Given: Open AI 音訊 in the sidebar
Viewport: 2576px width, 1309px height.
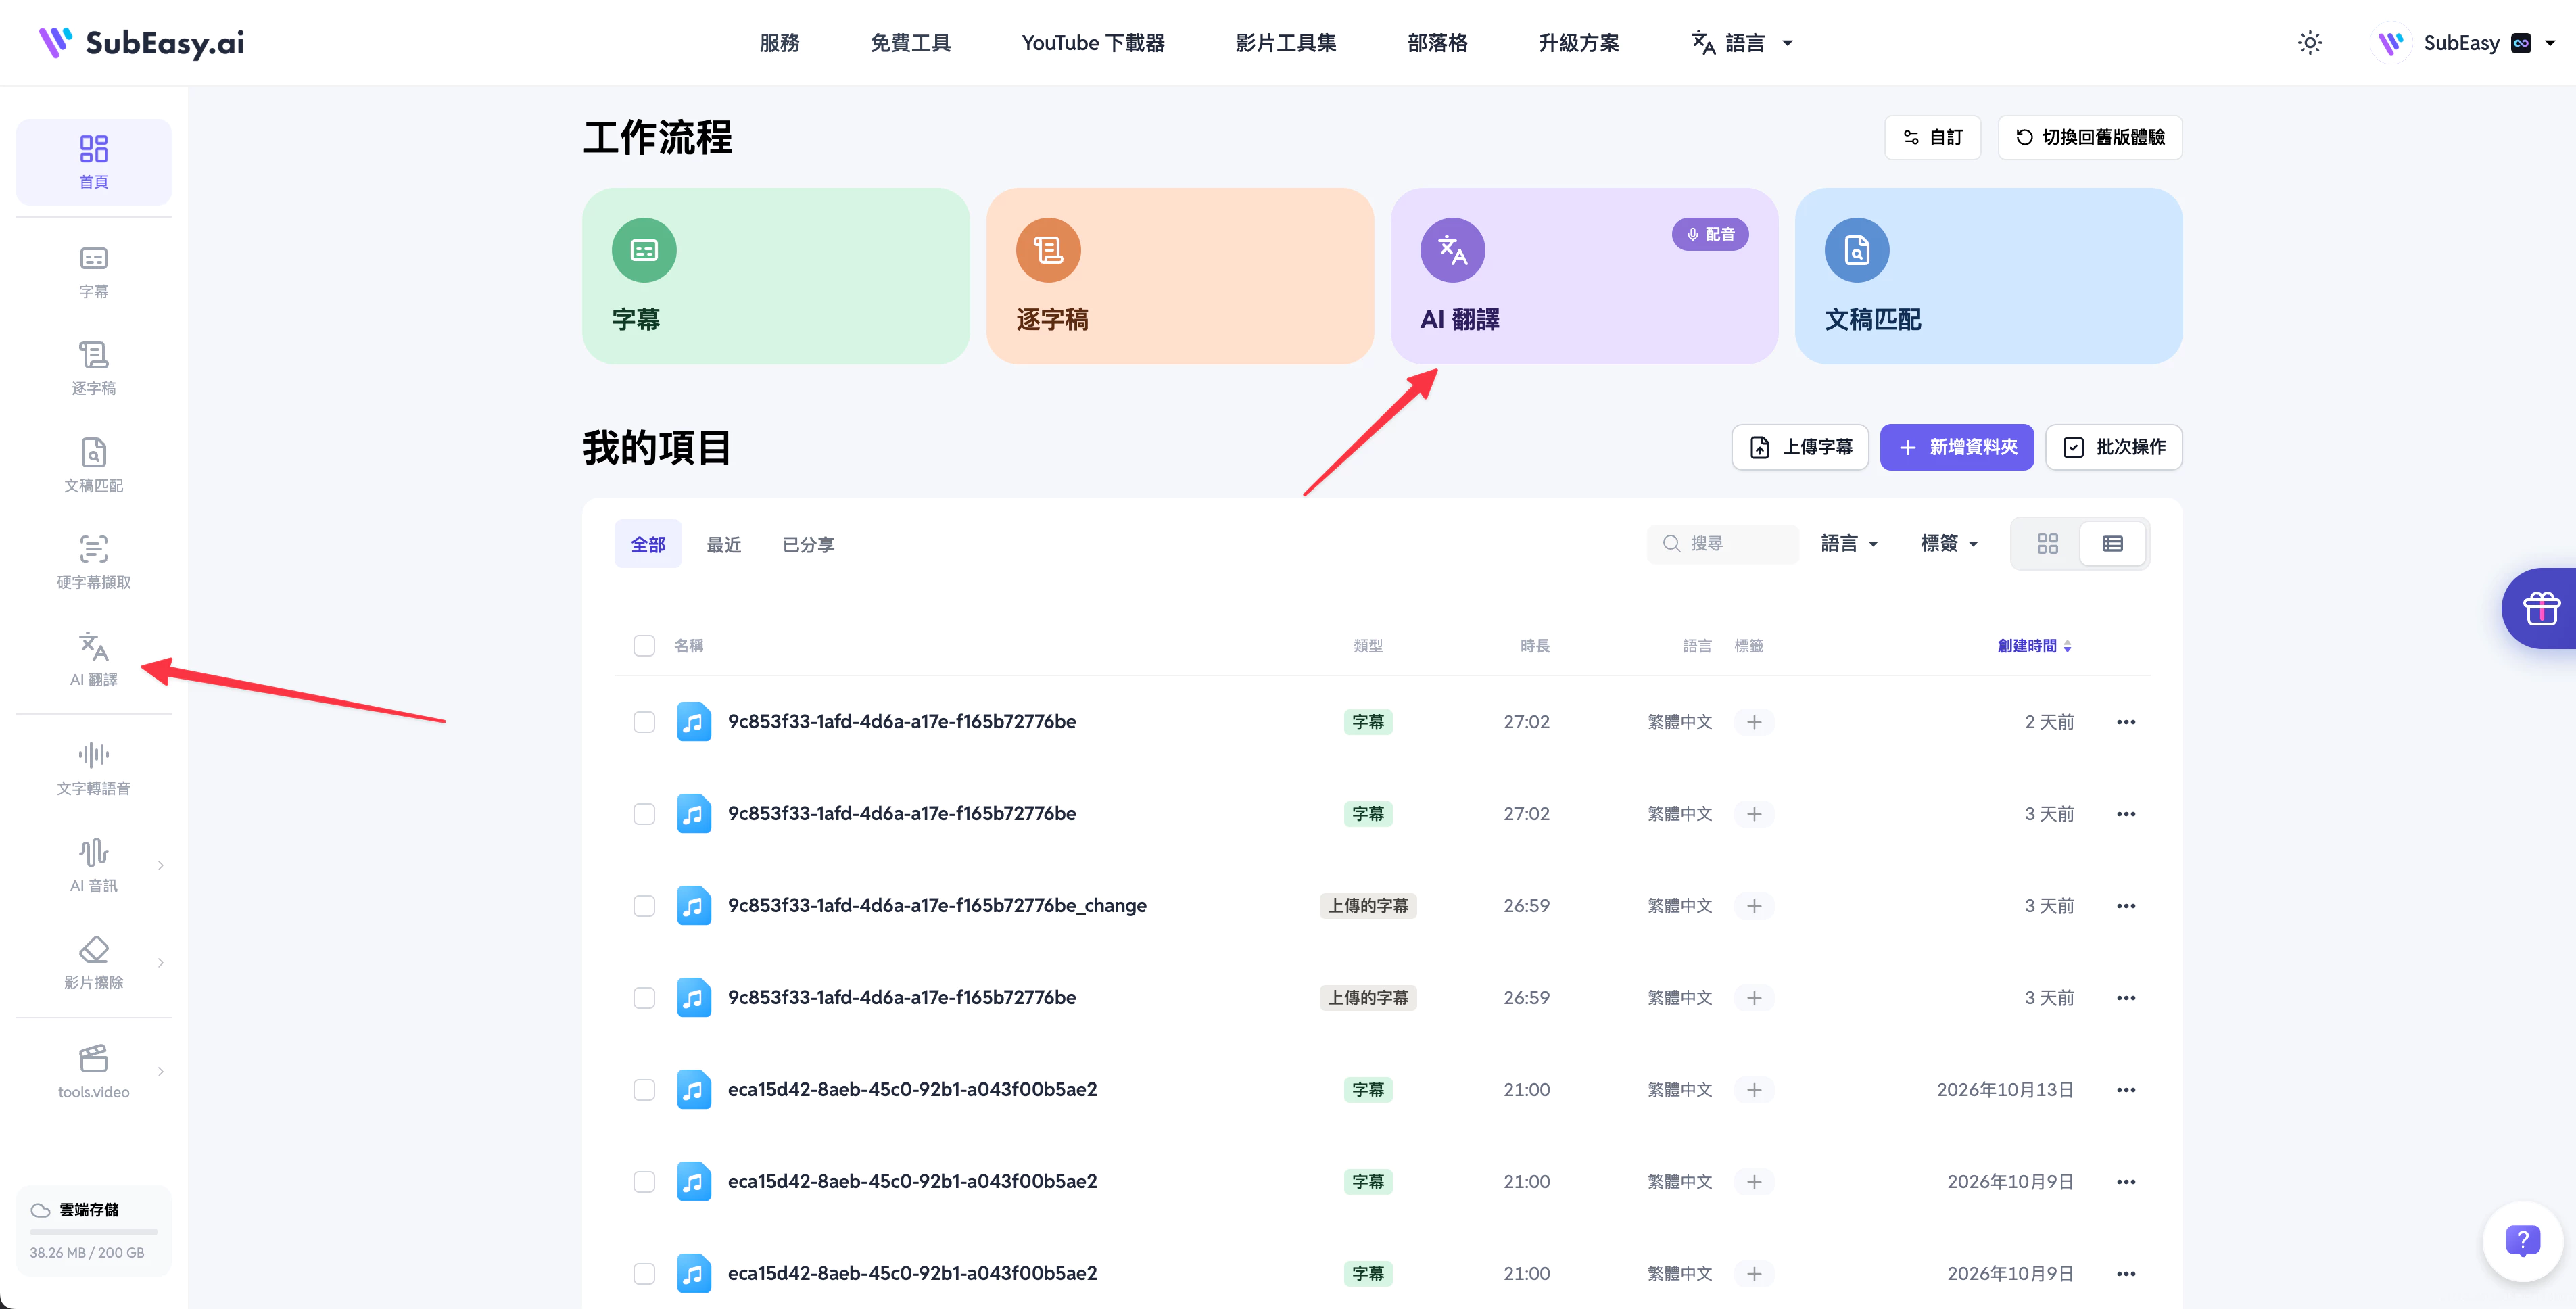Looking at the screenshot, I should click(94, 866).
